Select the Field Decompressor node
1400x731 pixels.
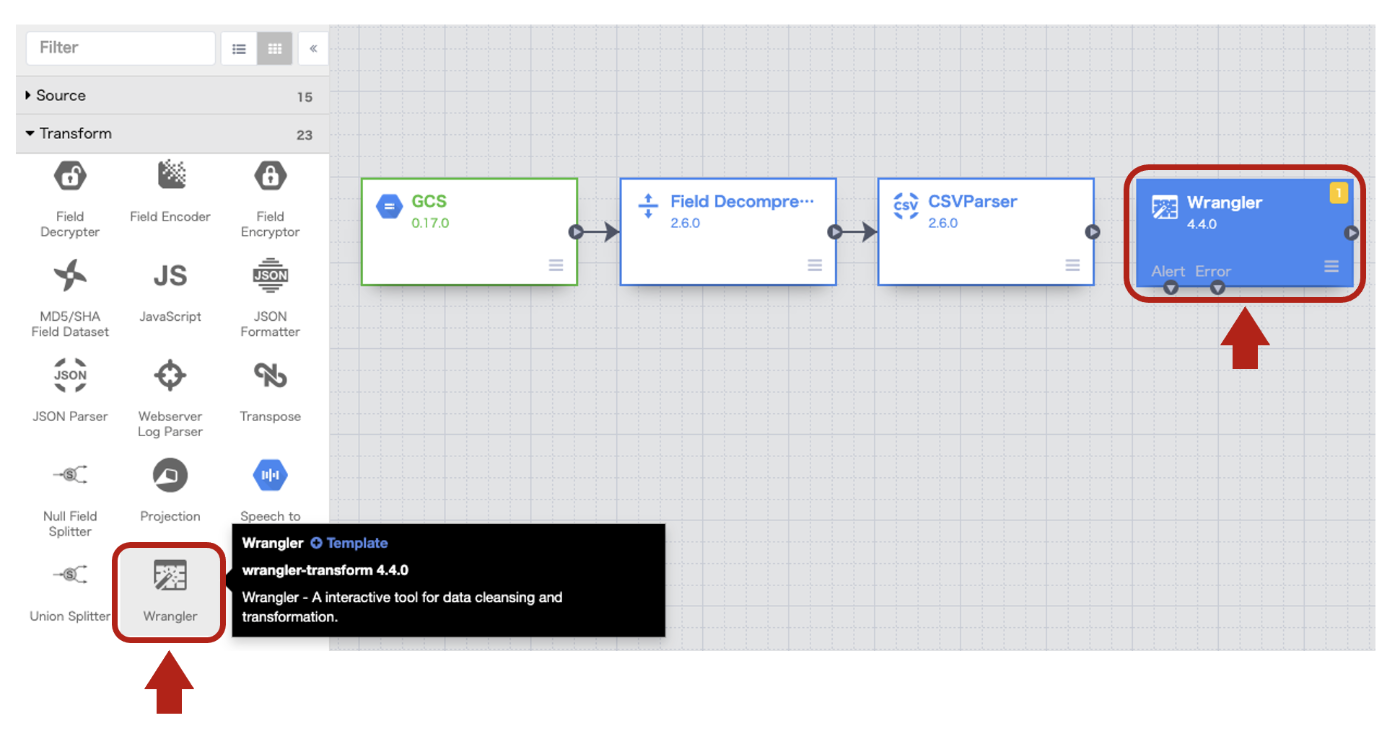[728, 232]
